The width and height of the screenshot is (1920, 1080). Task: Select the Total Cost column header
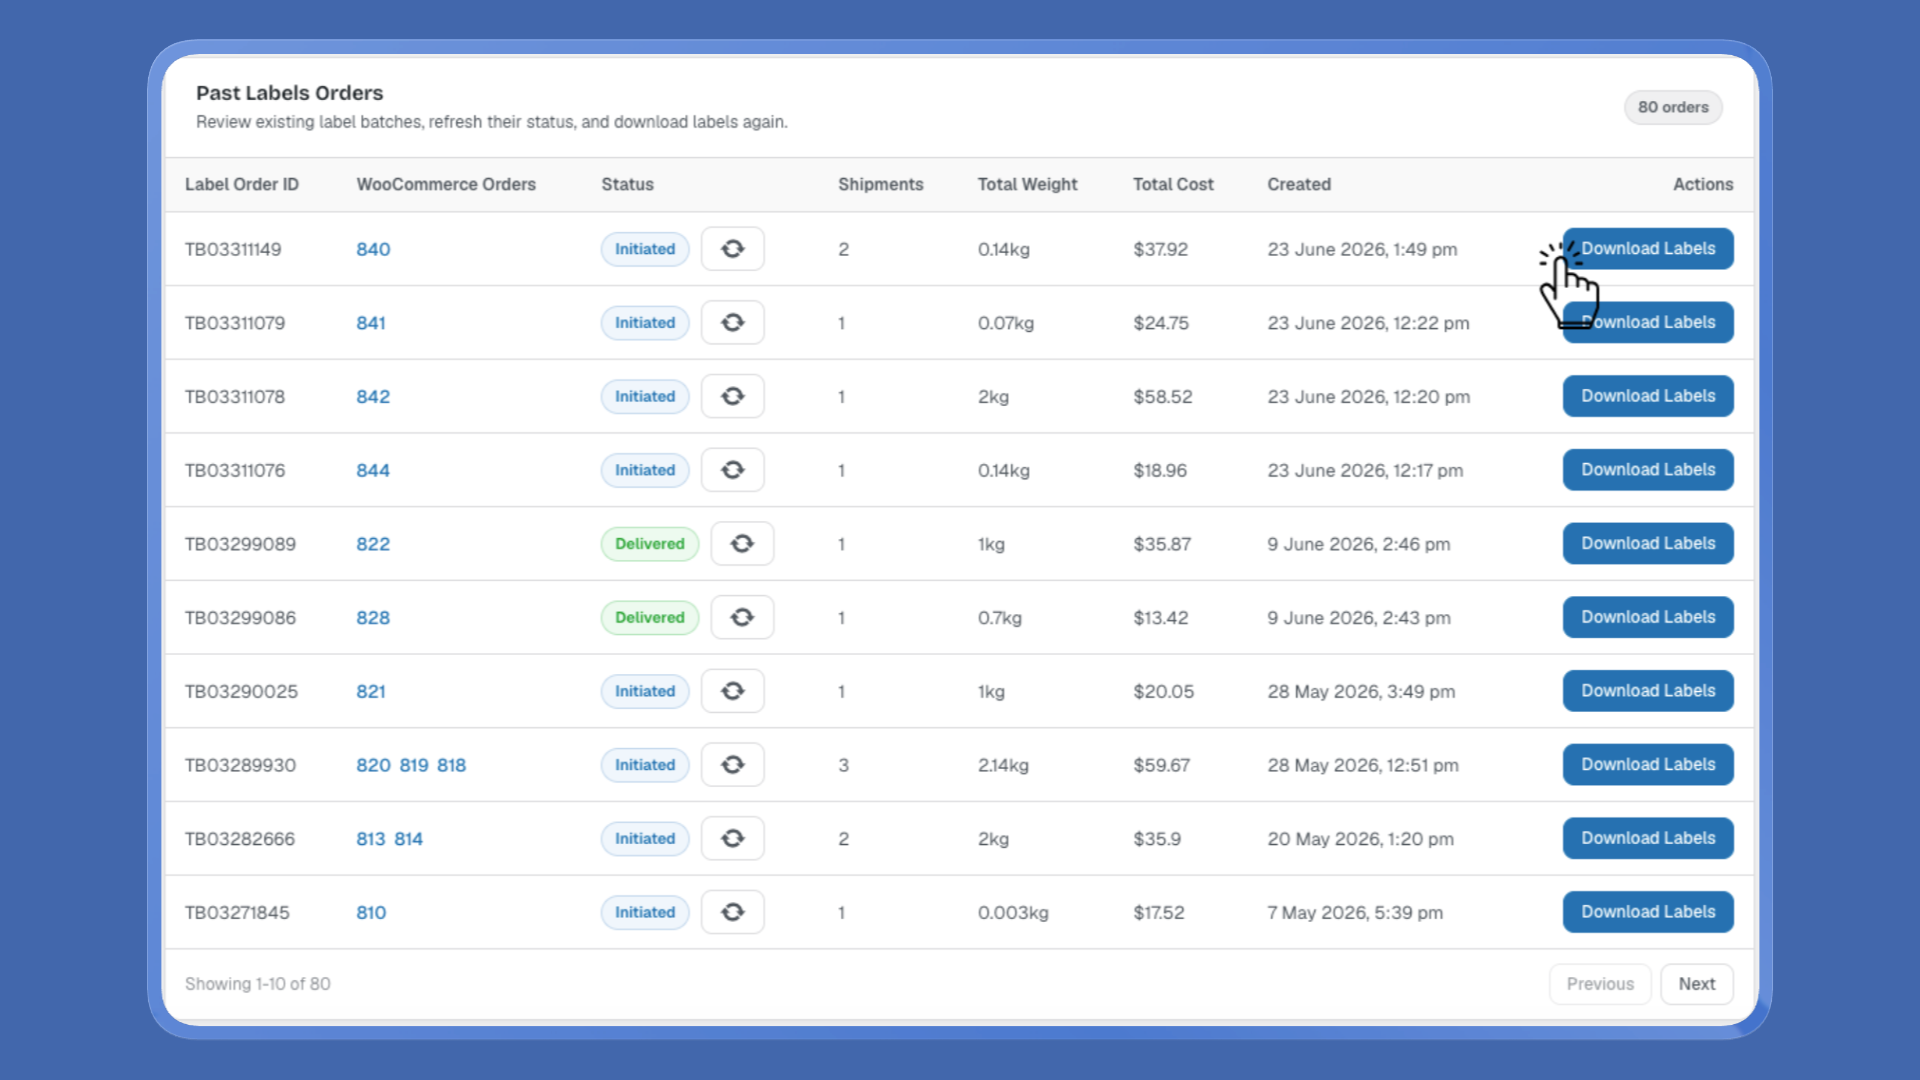click(x=1173, y=184)
